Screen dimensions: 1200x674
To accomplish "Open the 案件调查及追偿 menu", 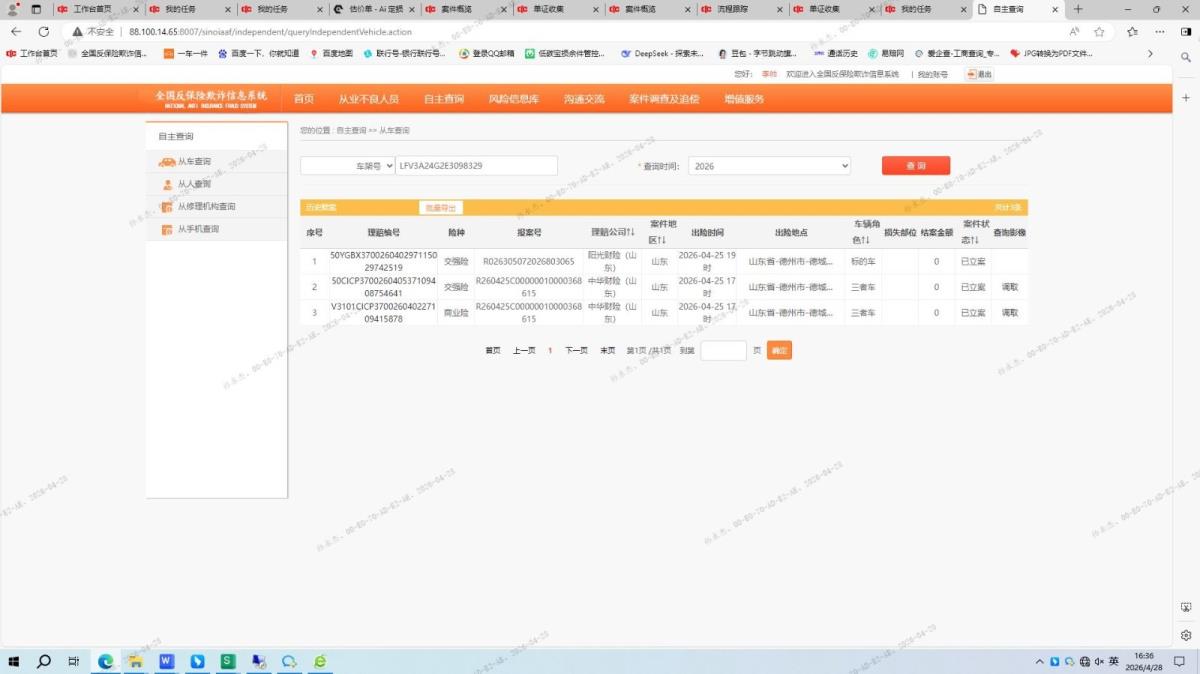I will coord(664,99).
